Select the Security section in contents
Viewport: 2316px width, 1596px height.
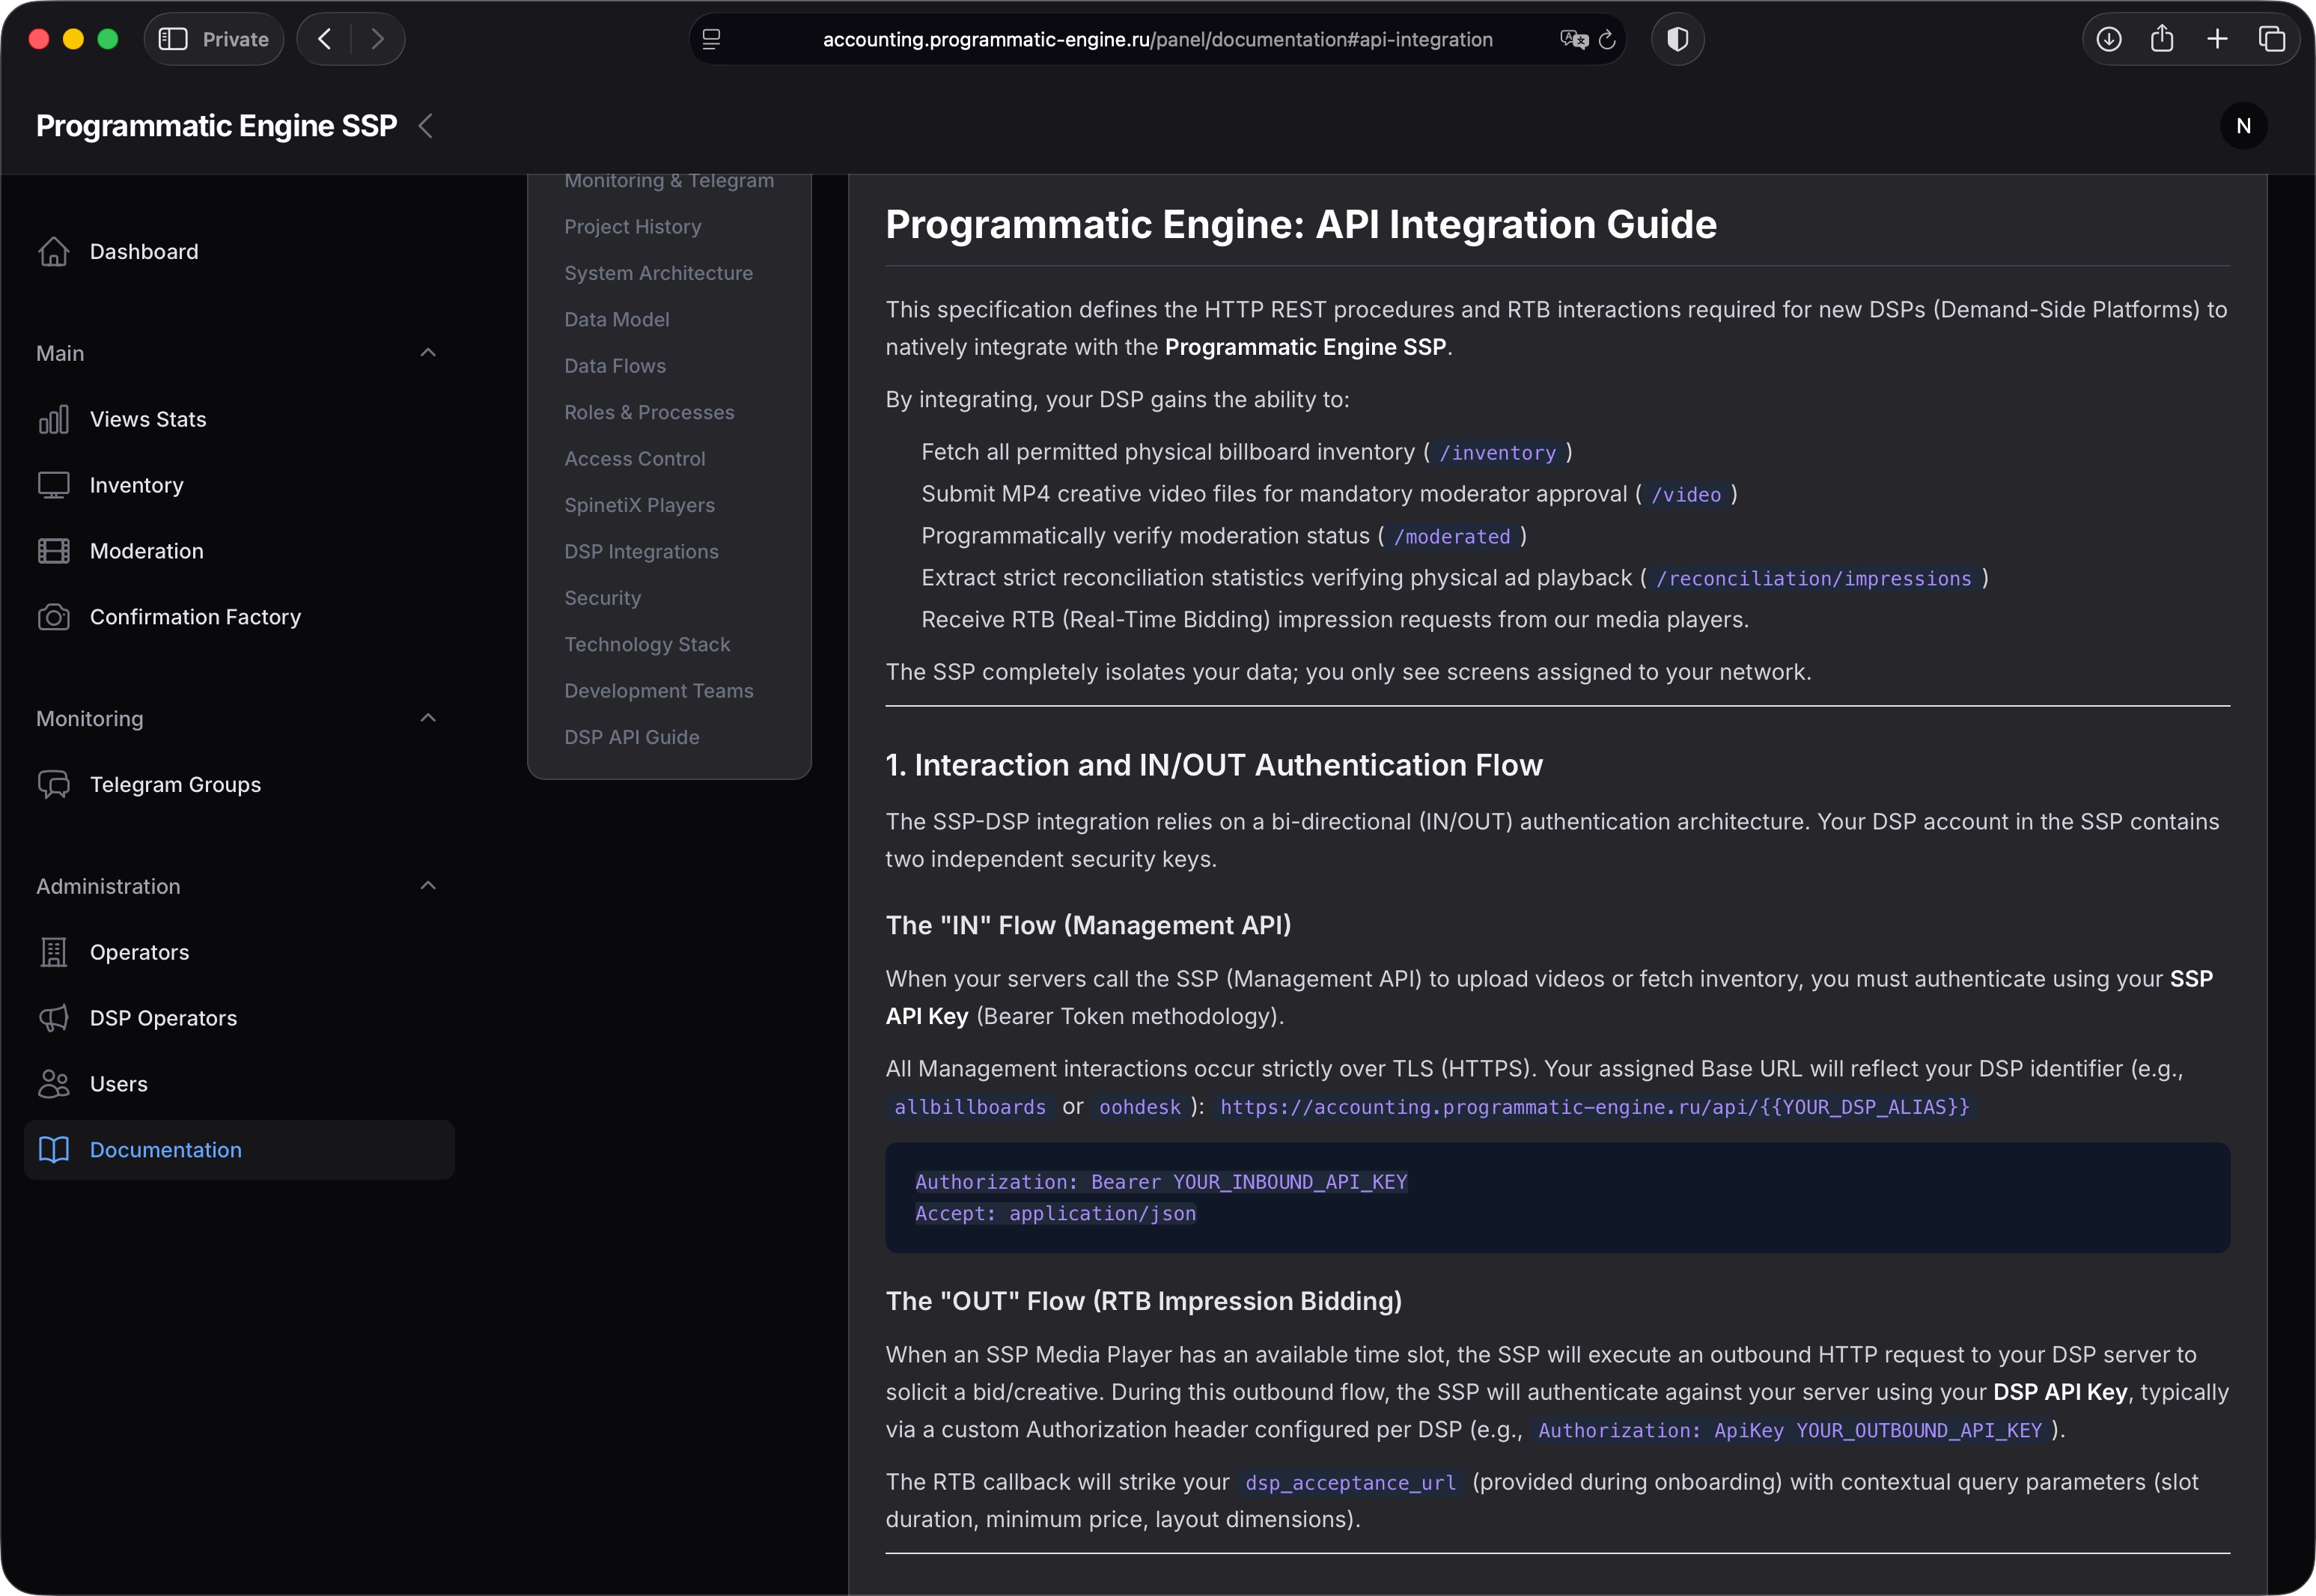point(602,597)
